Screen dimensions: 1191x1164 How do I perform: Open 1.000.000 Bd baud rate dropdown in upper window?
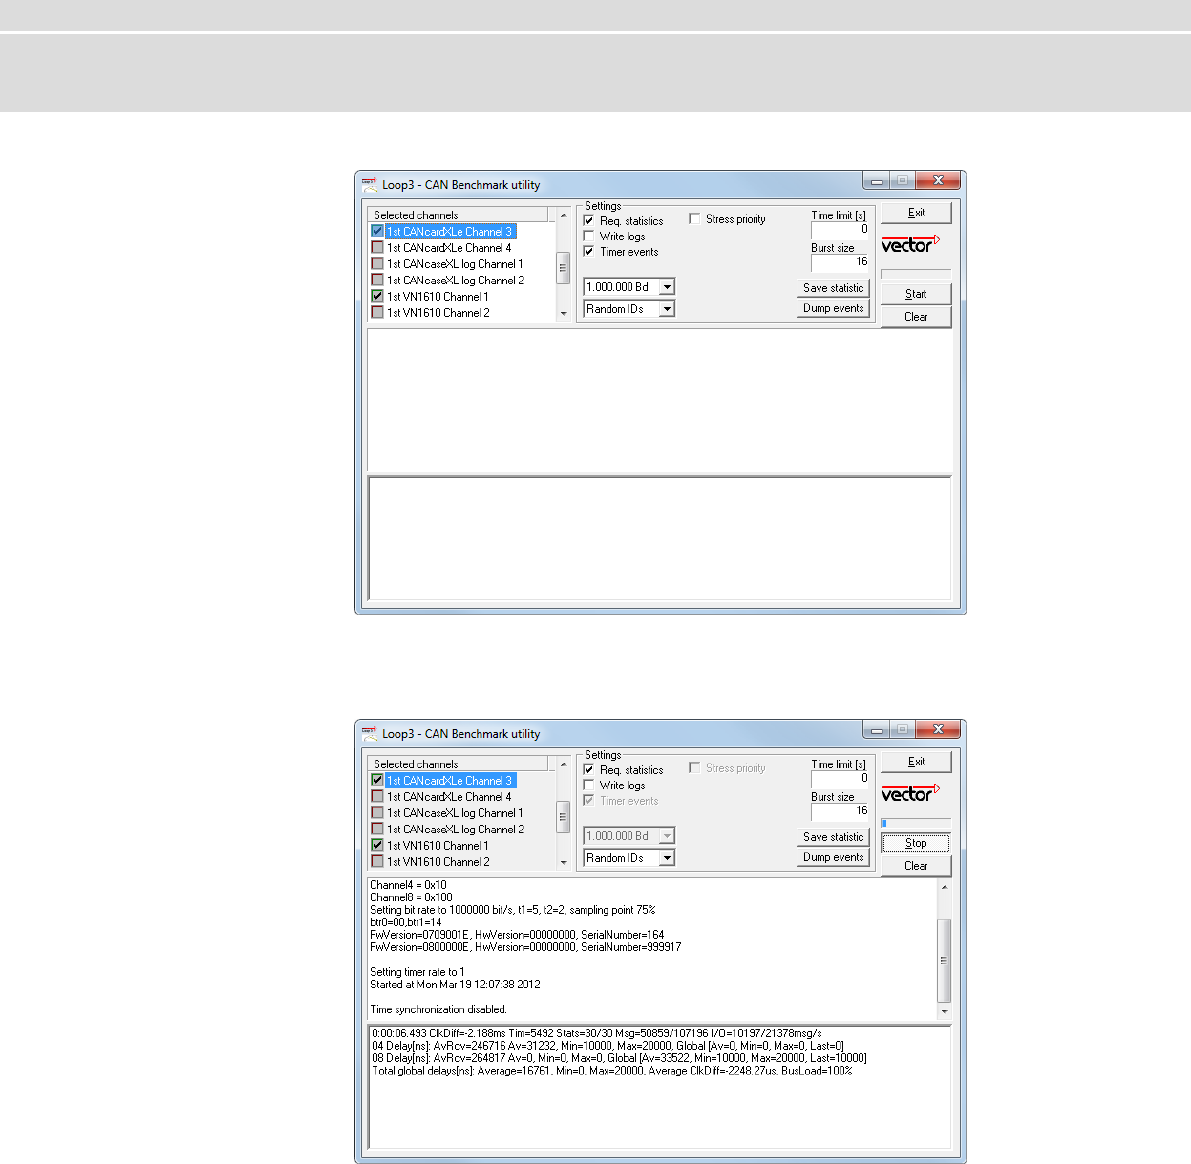click(x=667, y=287)
